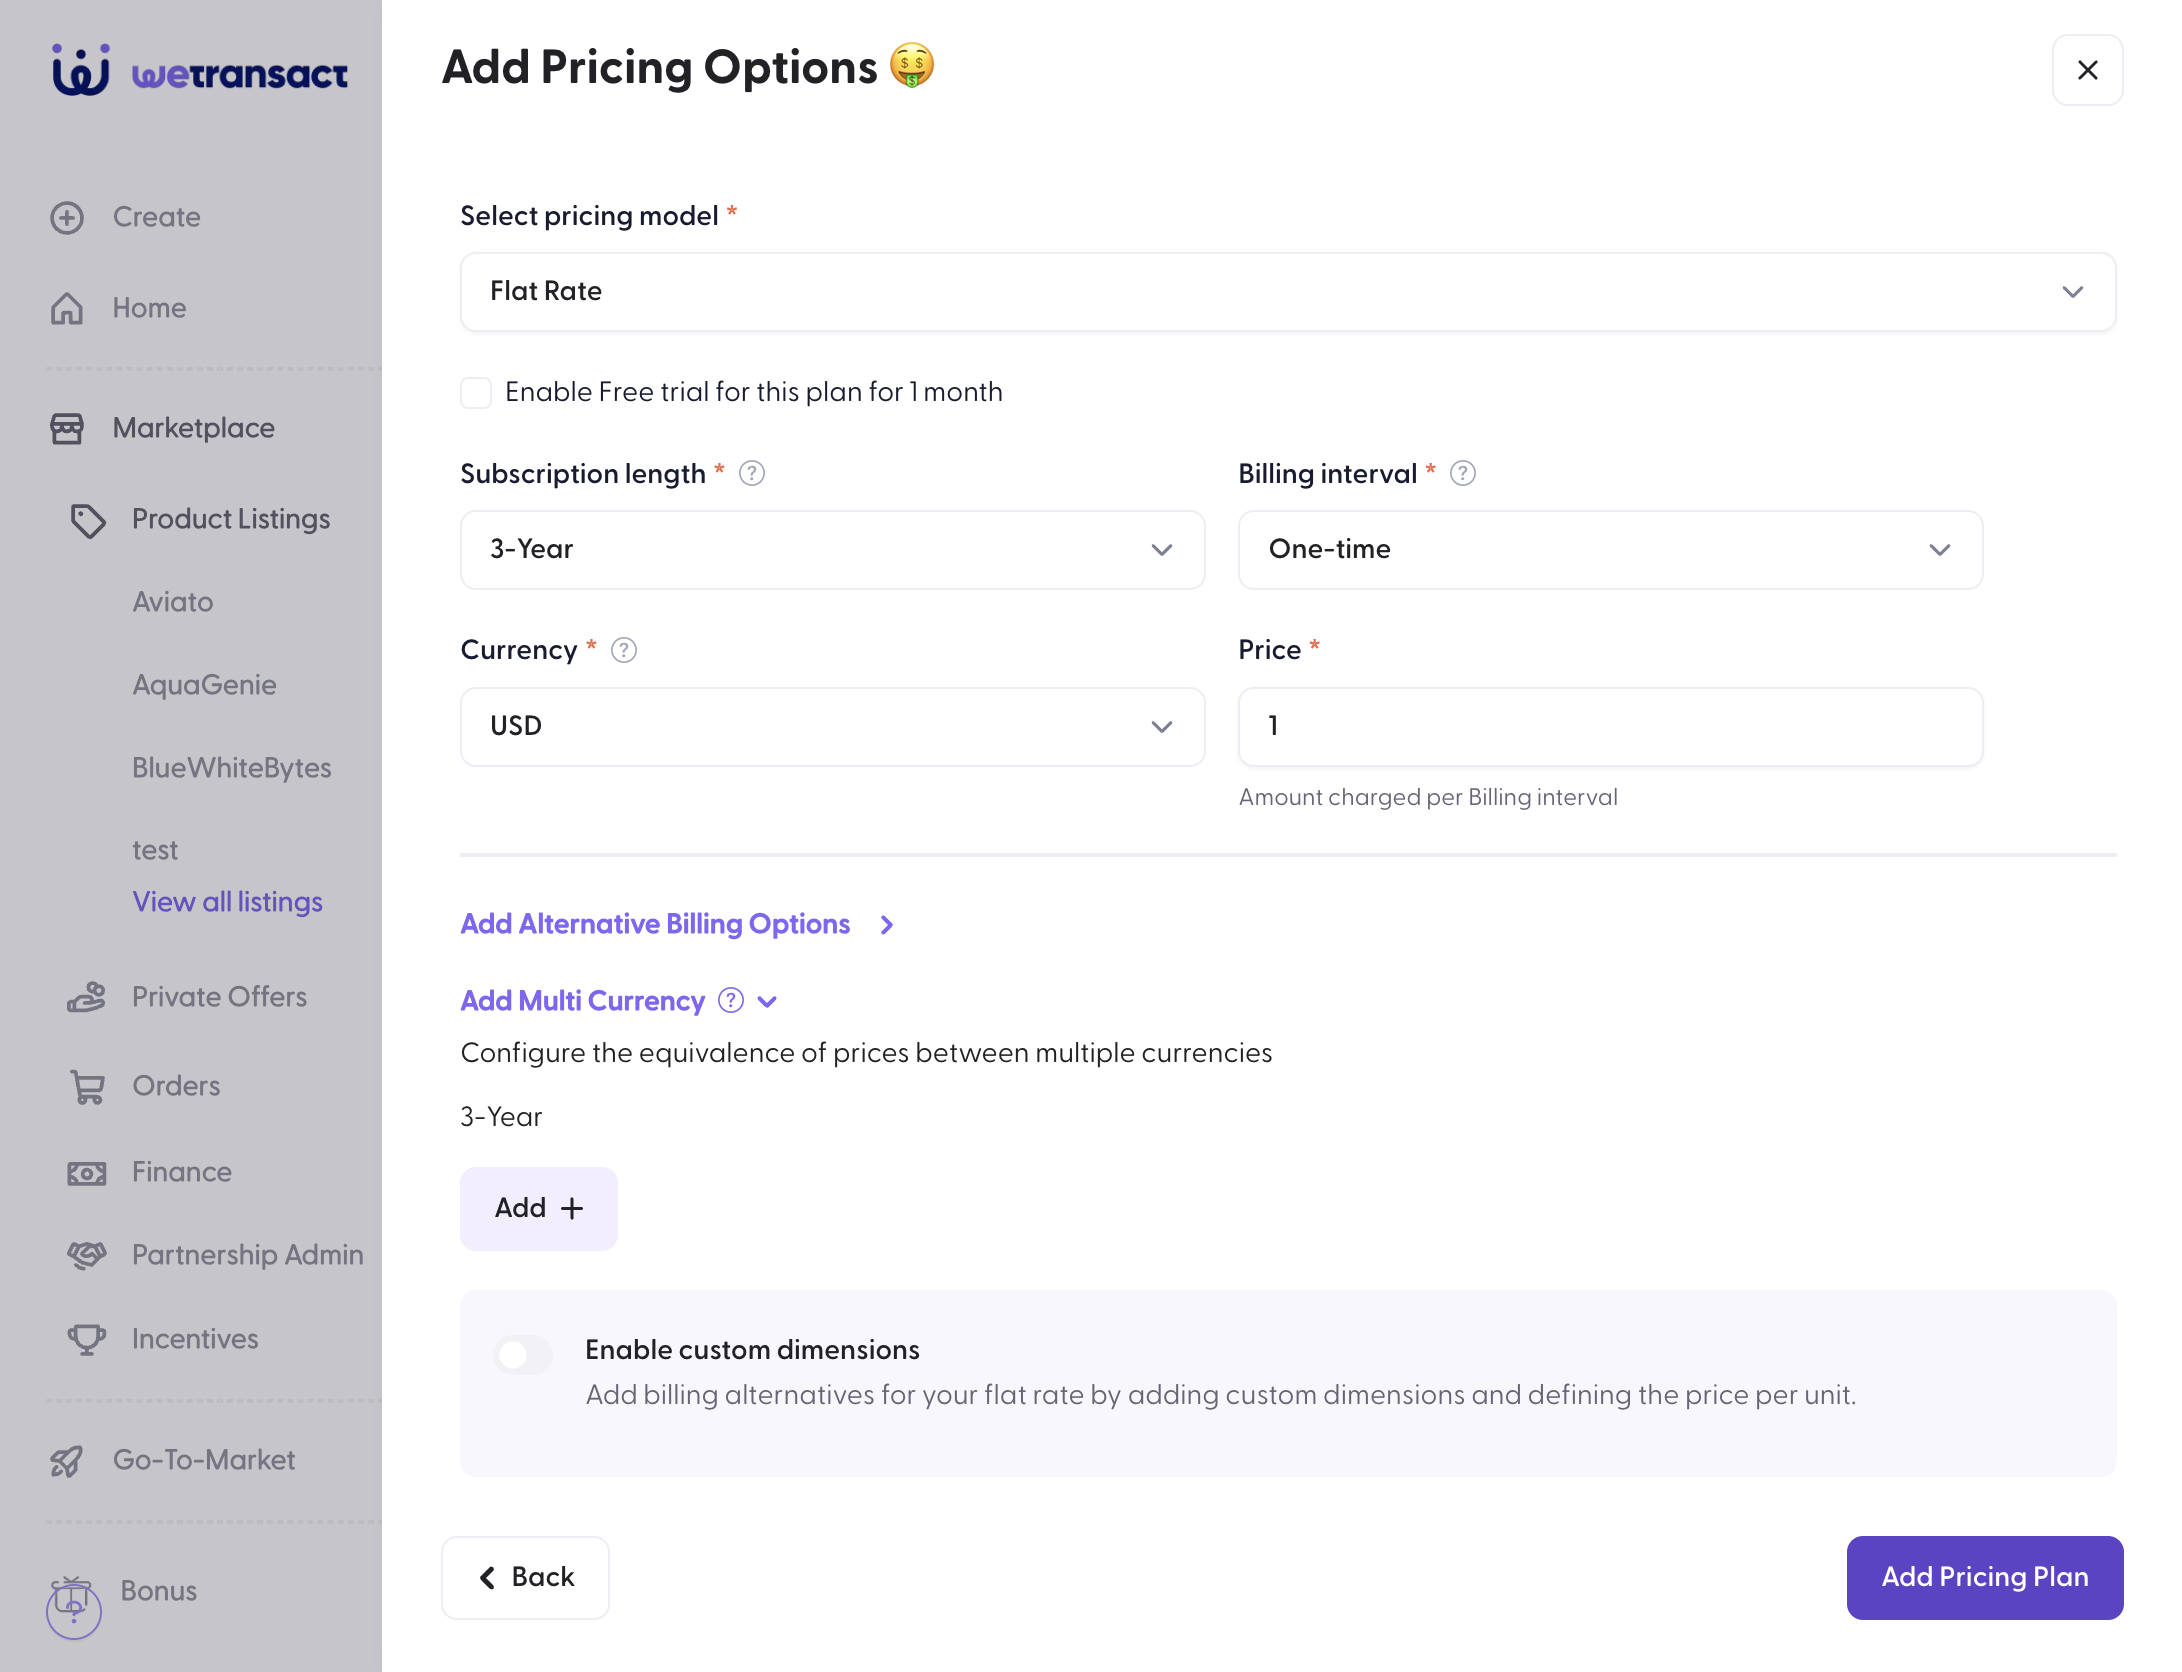Click the Orders shopping cart icon
The height and width of the screenshot is (1672, 2182).
pyautogui.click(x=87, y=1086)
